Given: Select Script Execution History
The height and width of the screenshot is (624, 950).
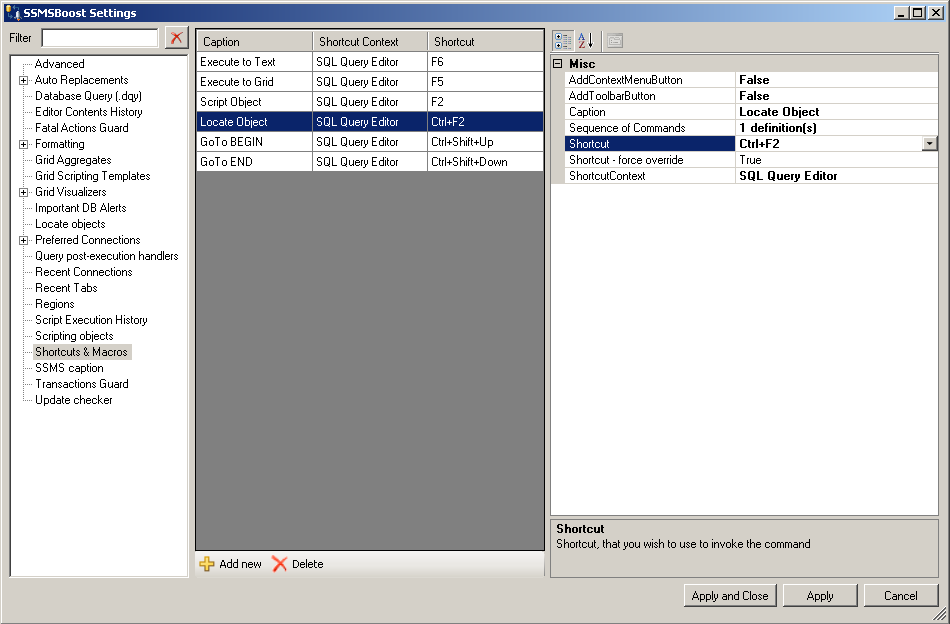Looking at the screenshot, I should (x=91, y=320).
